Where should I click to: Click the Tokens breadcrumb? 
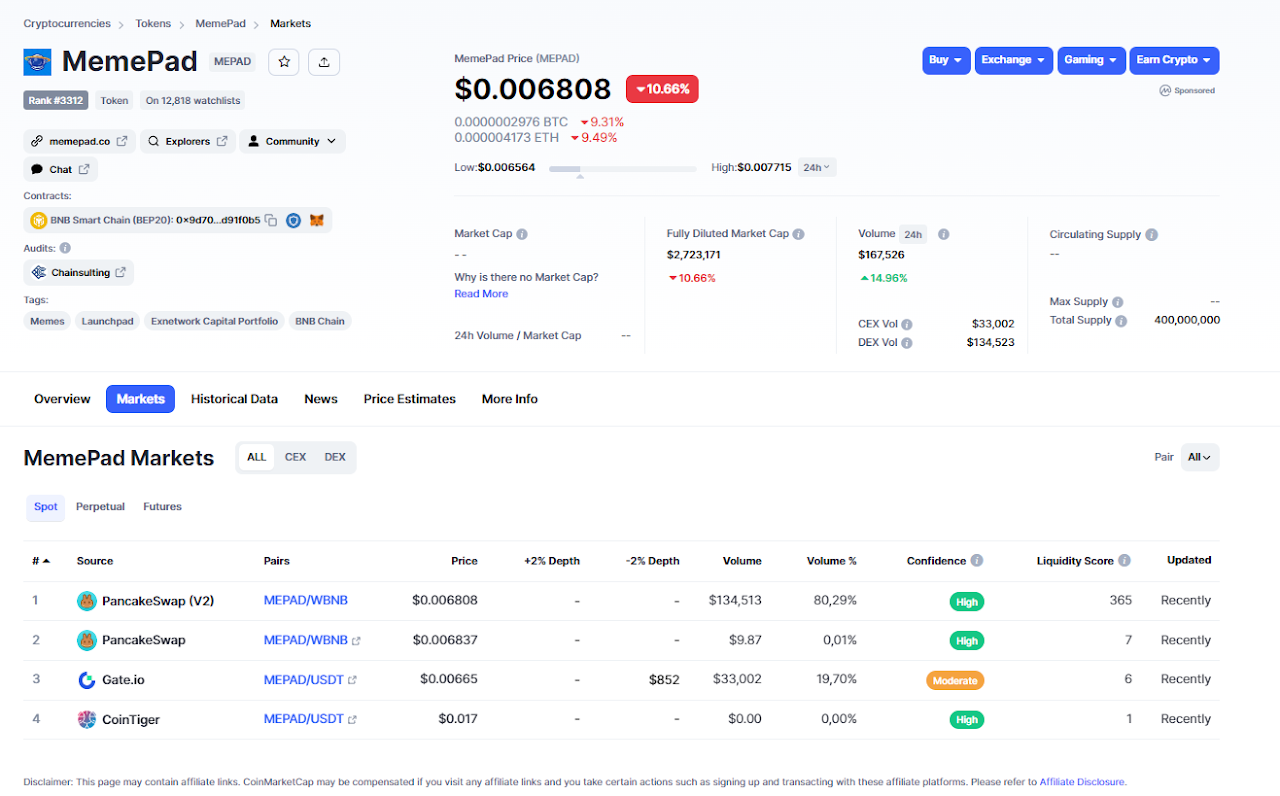click(153, 23)
